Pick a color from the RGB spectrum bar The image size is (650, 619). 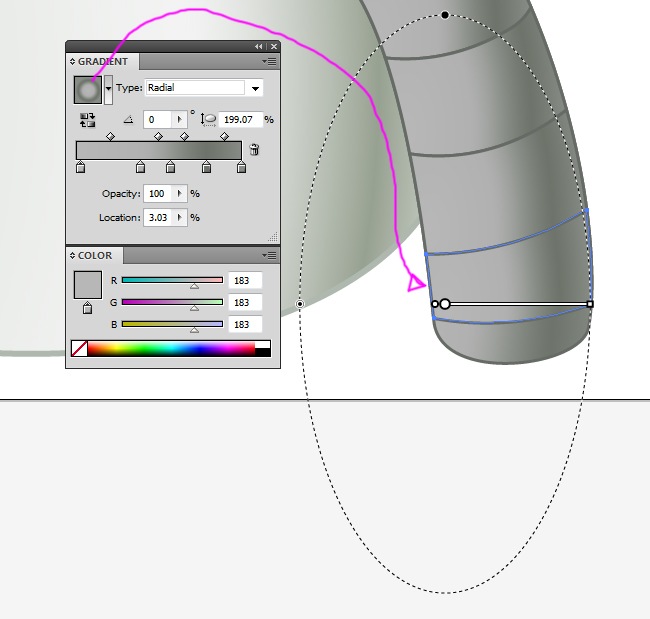tap(171, 349)
